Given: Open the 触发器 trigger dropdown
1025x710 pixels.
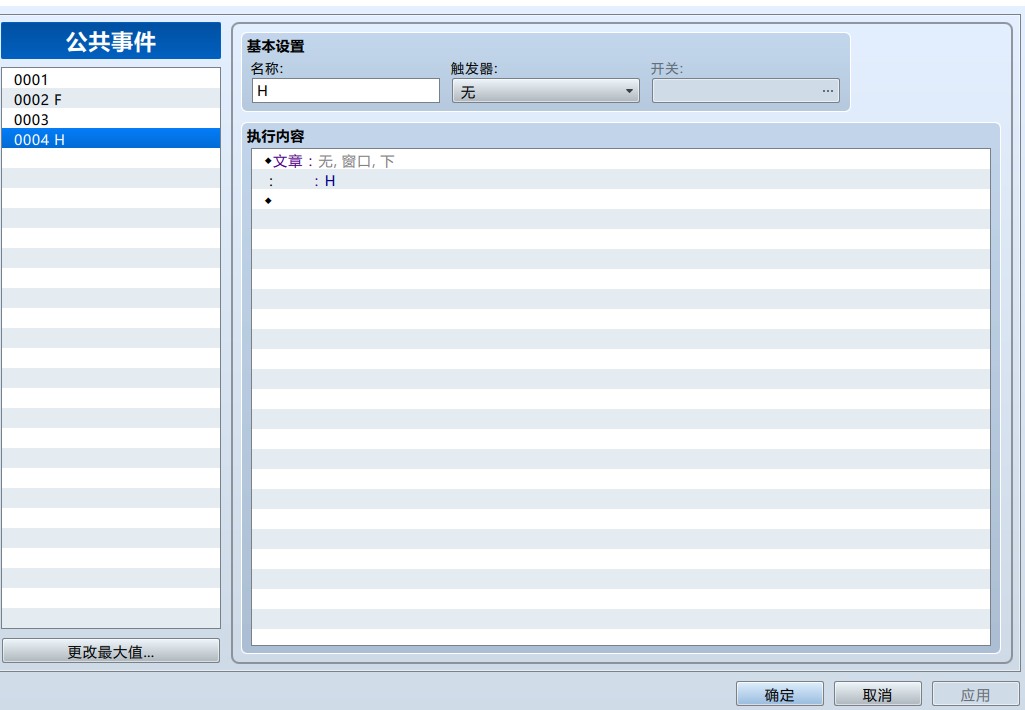Looking at the screenshot, I should coord(546,91).
